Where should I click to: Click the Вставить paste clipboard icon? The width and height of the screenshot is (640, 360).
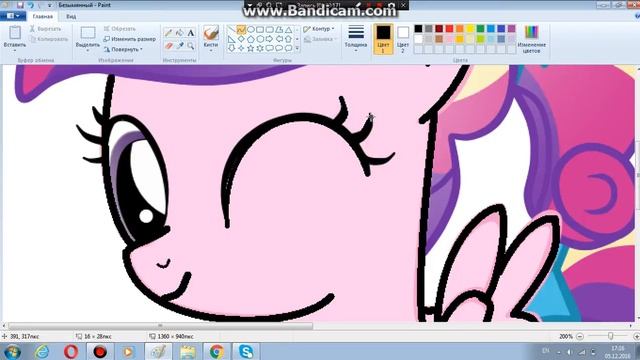(x=15, y=32)
